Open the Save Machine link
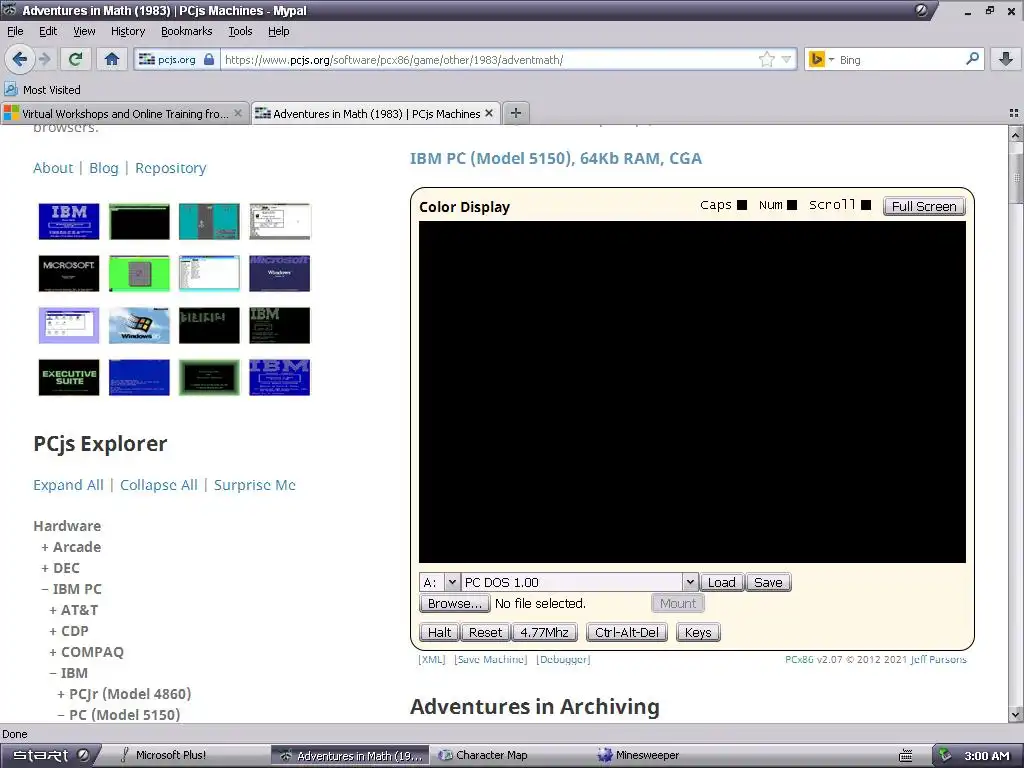Image resolution: width=1024 pixels, height=768 pixels. 490,660
